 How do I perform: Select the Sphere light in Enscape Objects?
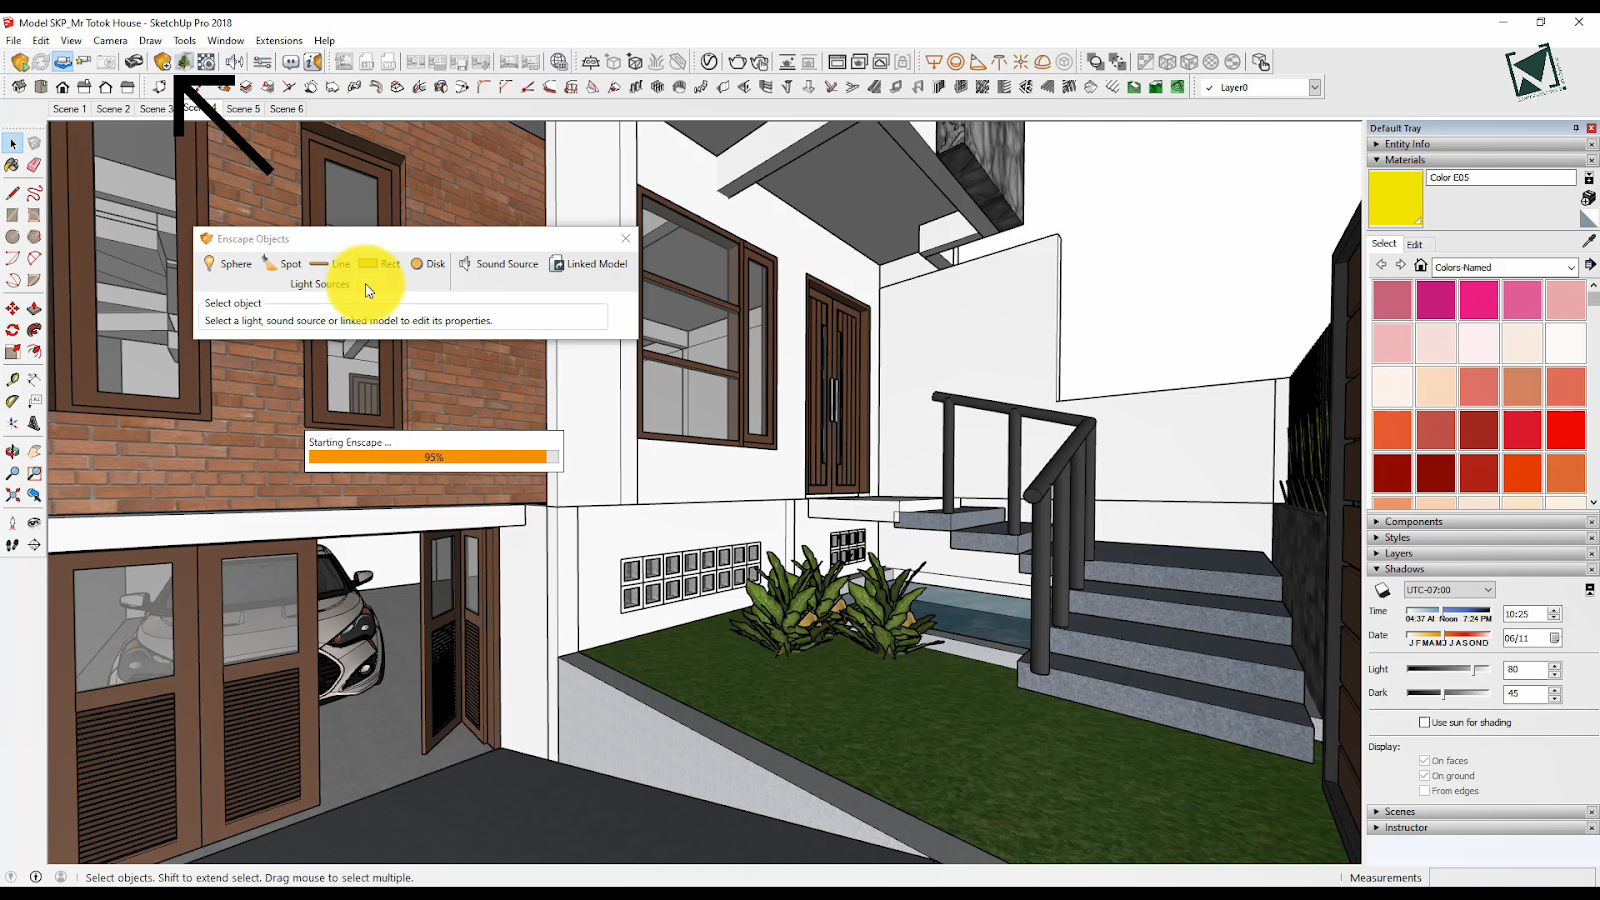click(x=228, y=263)
